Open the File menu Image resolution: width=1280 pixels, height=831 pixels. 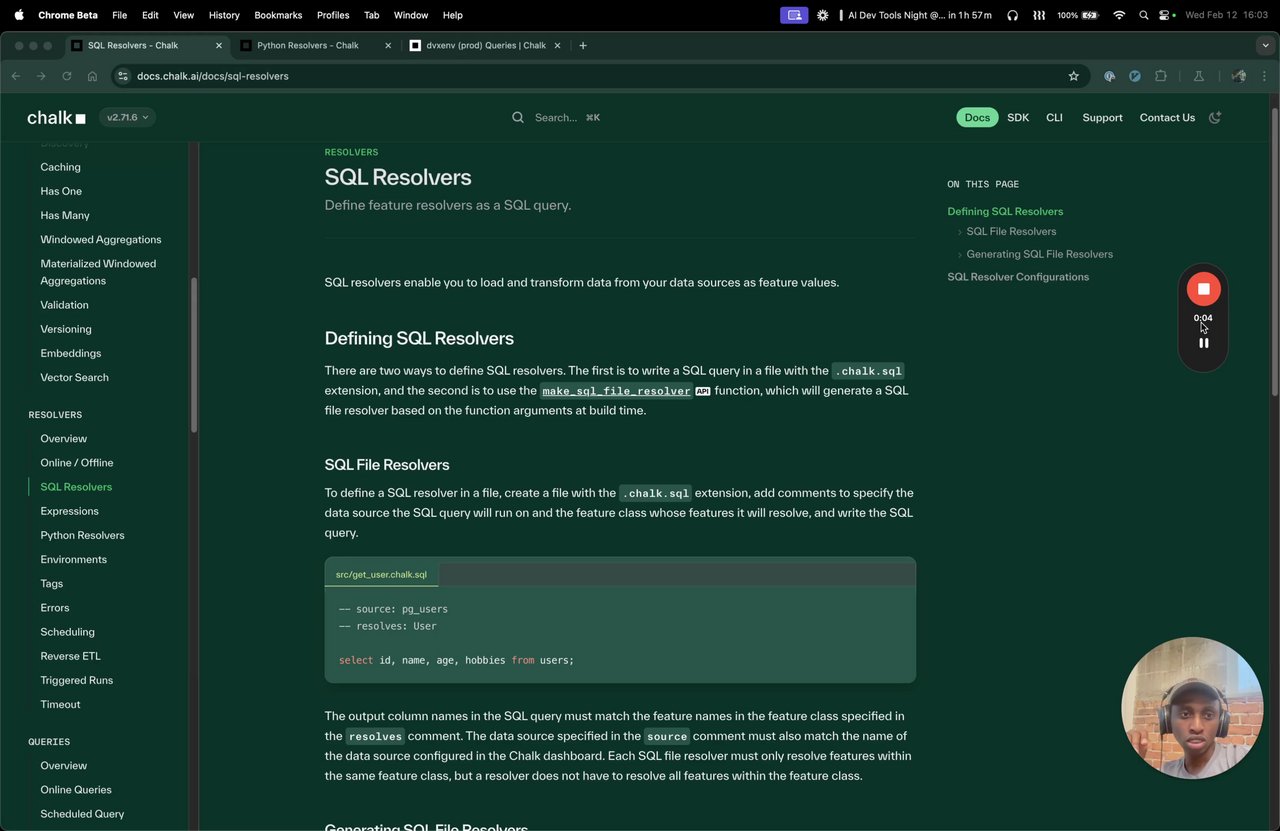click(x=119, y=15)
